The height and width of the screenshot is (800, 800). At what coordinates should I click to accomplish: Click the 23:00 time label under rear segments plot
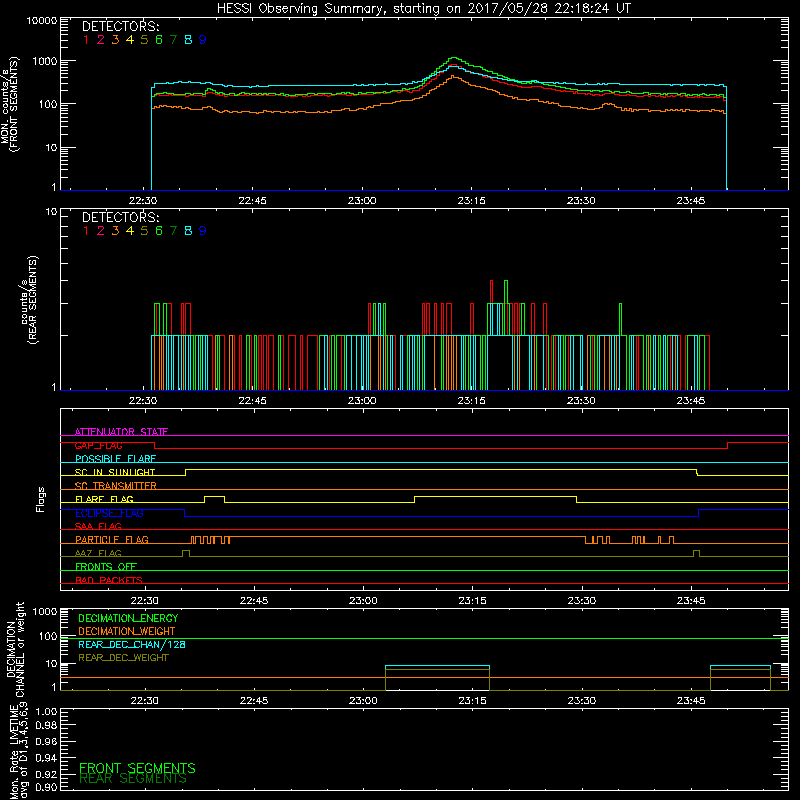362,401
